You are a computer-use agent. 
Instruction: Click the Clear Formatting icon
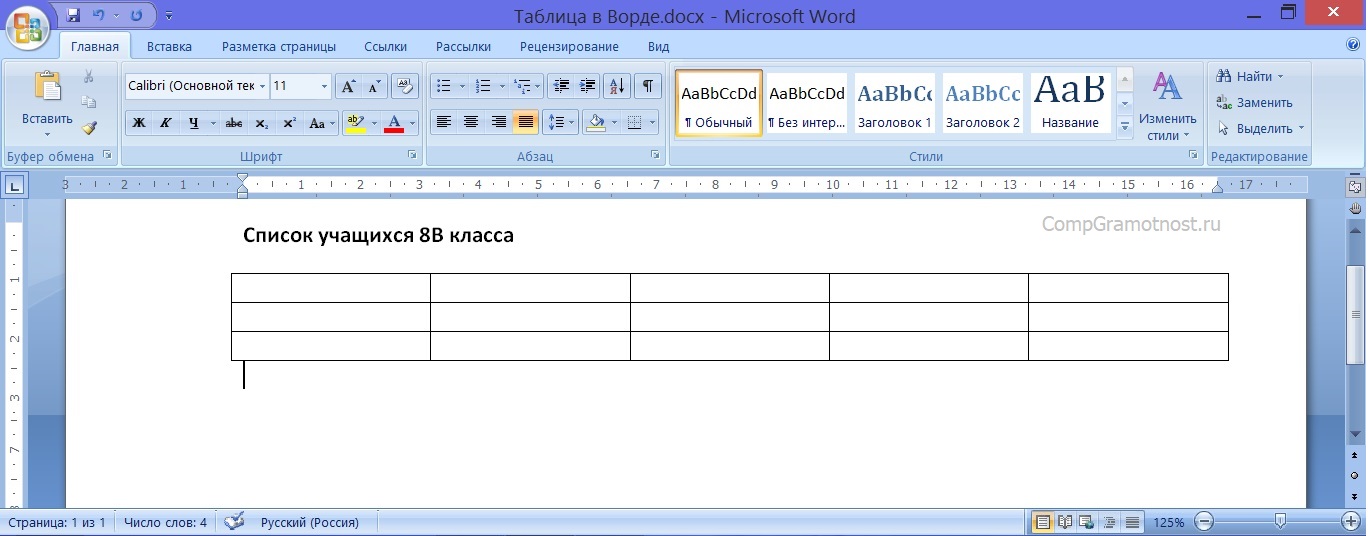coord(404,86)
